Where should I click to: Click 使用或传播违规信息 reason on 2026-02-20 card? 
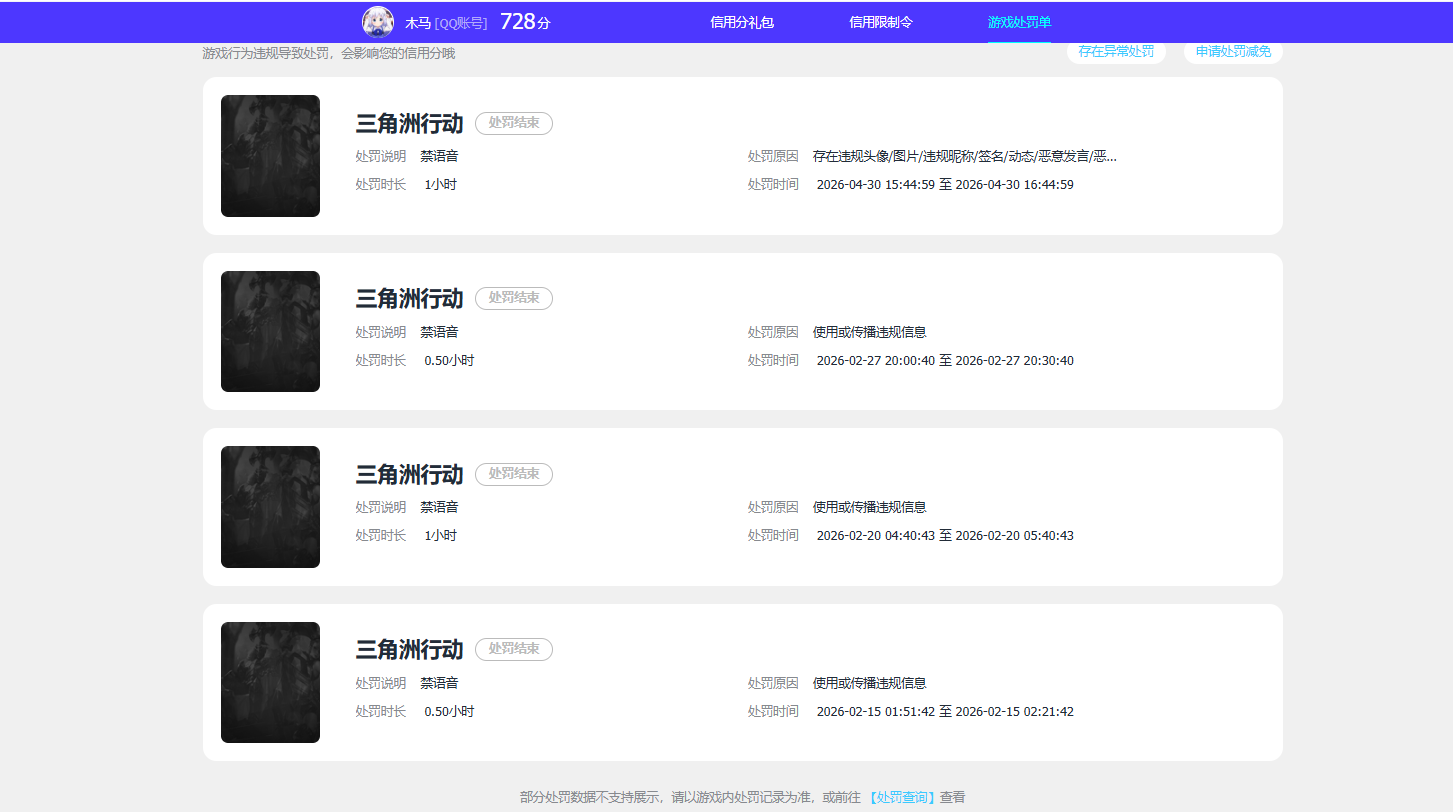pos(870,507)
